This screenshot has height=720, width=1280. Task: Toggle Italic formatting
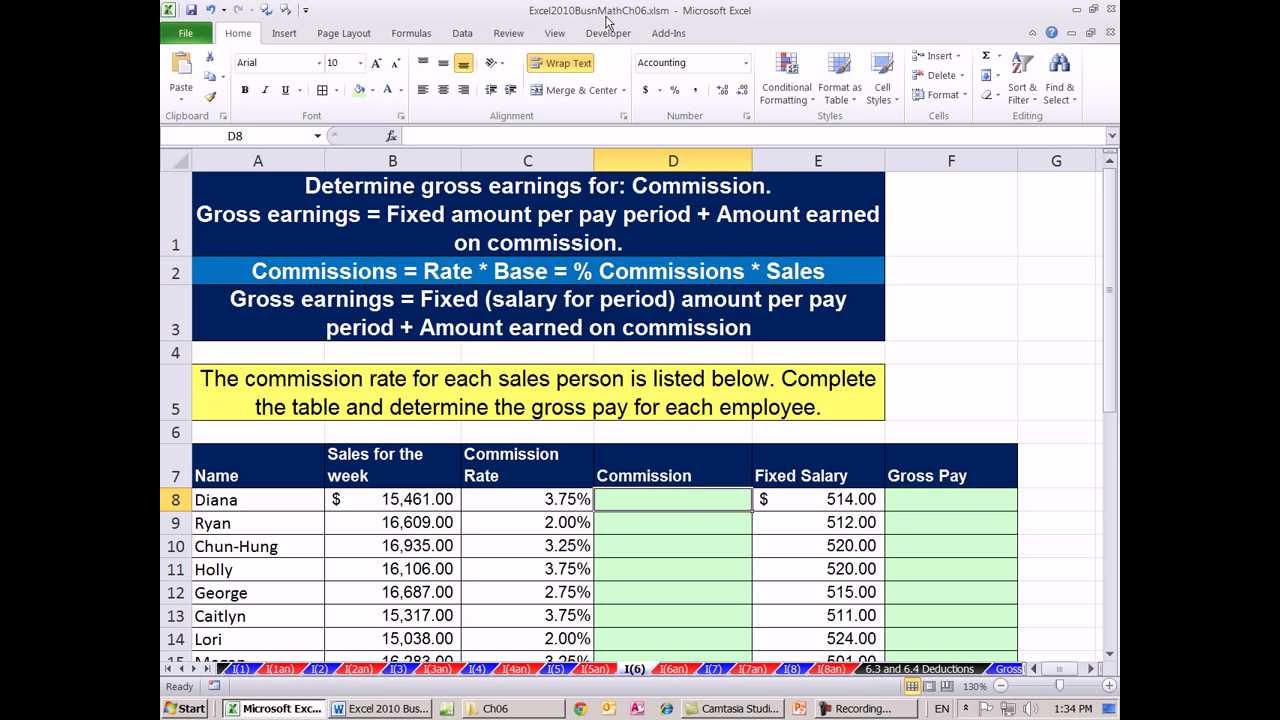(265, 90)
